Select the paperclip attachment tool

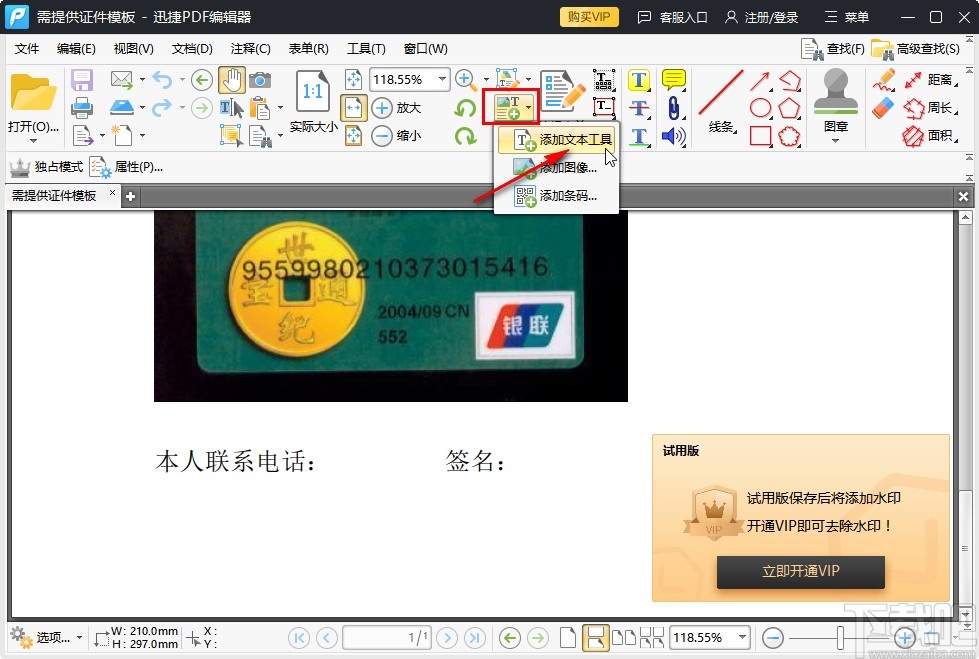pos(674,108)
